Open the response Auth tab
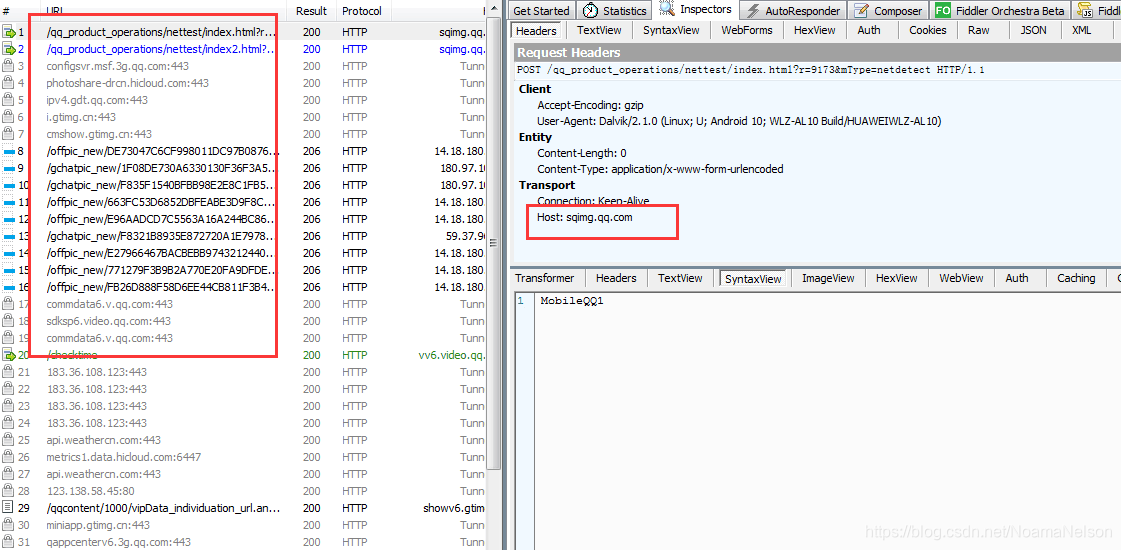Image resolution: width=1121 pixels, height=550 pixels. pyautogui.click(x=1017, y=278)
